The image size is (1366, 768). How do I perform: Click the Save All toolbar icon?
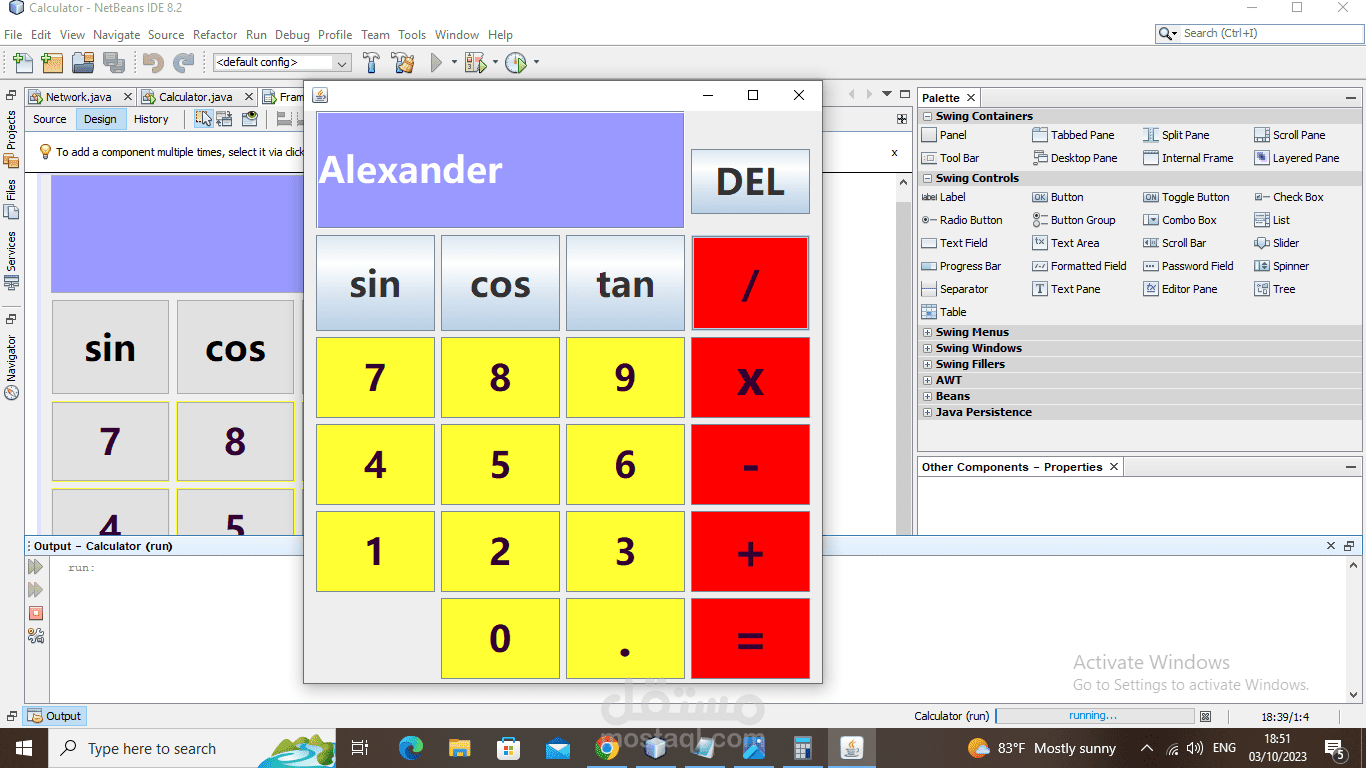pos(114,63)
